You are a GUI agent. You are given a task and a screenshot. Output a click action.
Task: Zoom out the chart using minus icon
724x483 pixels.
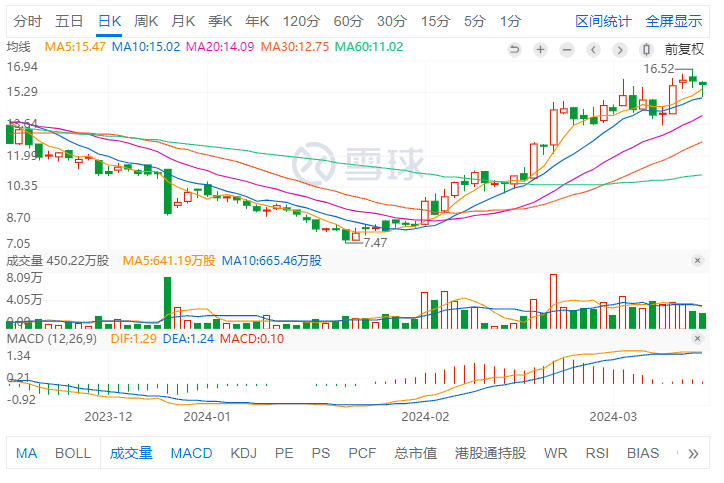click(x=567, y=48)
